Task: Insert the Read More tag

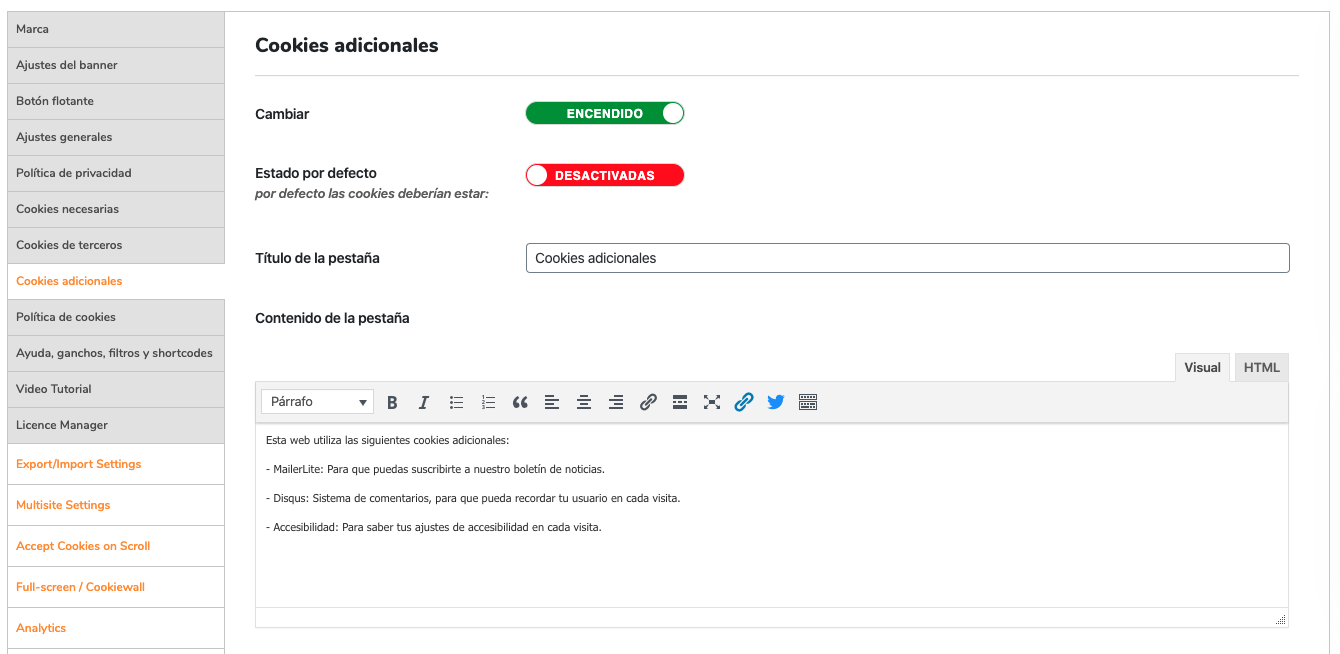Action: pos(680,402)
